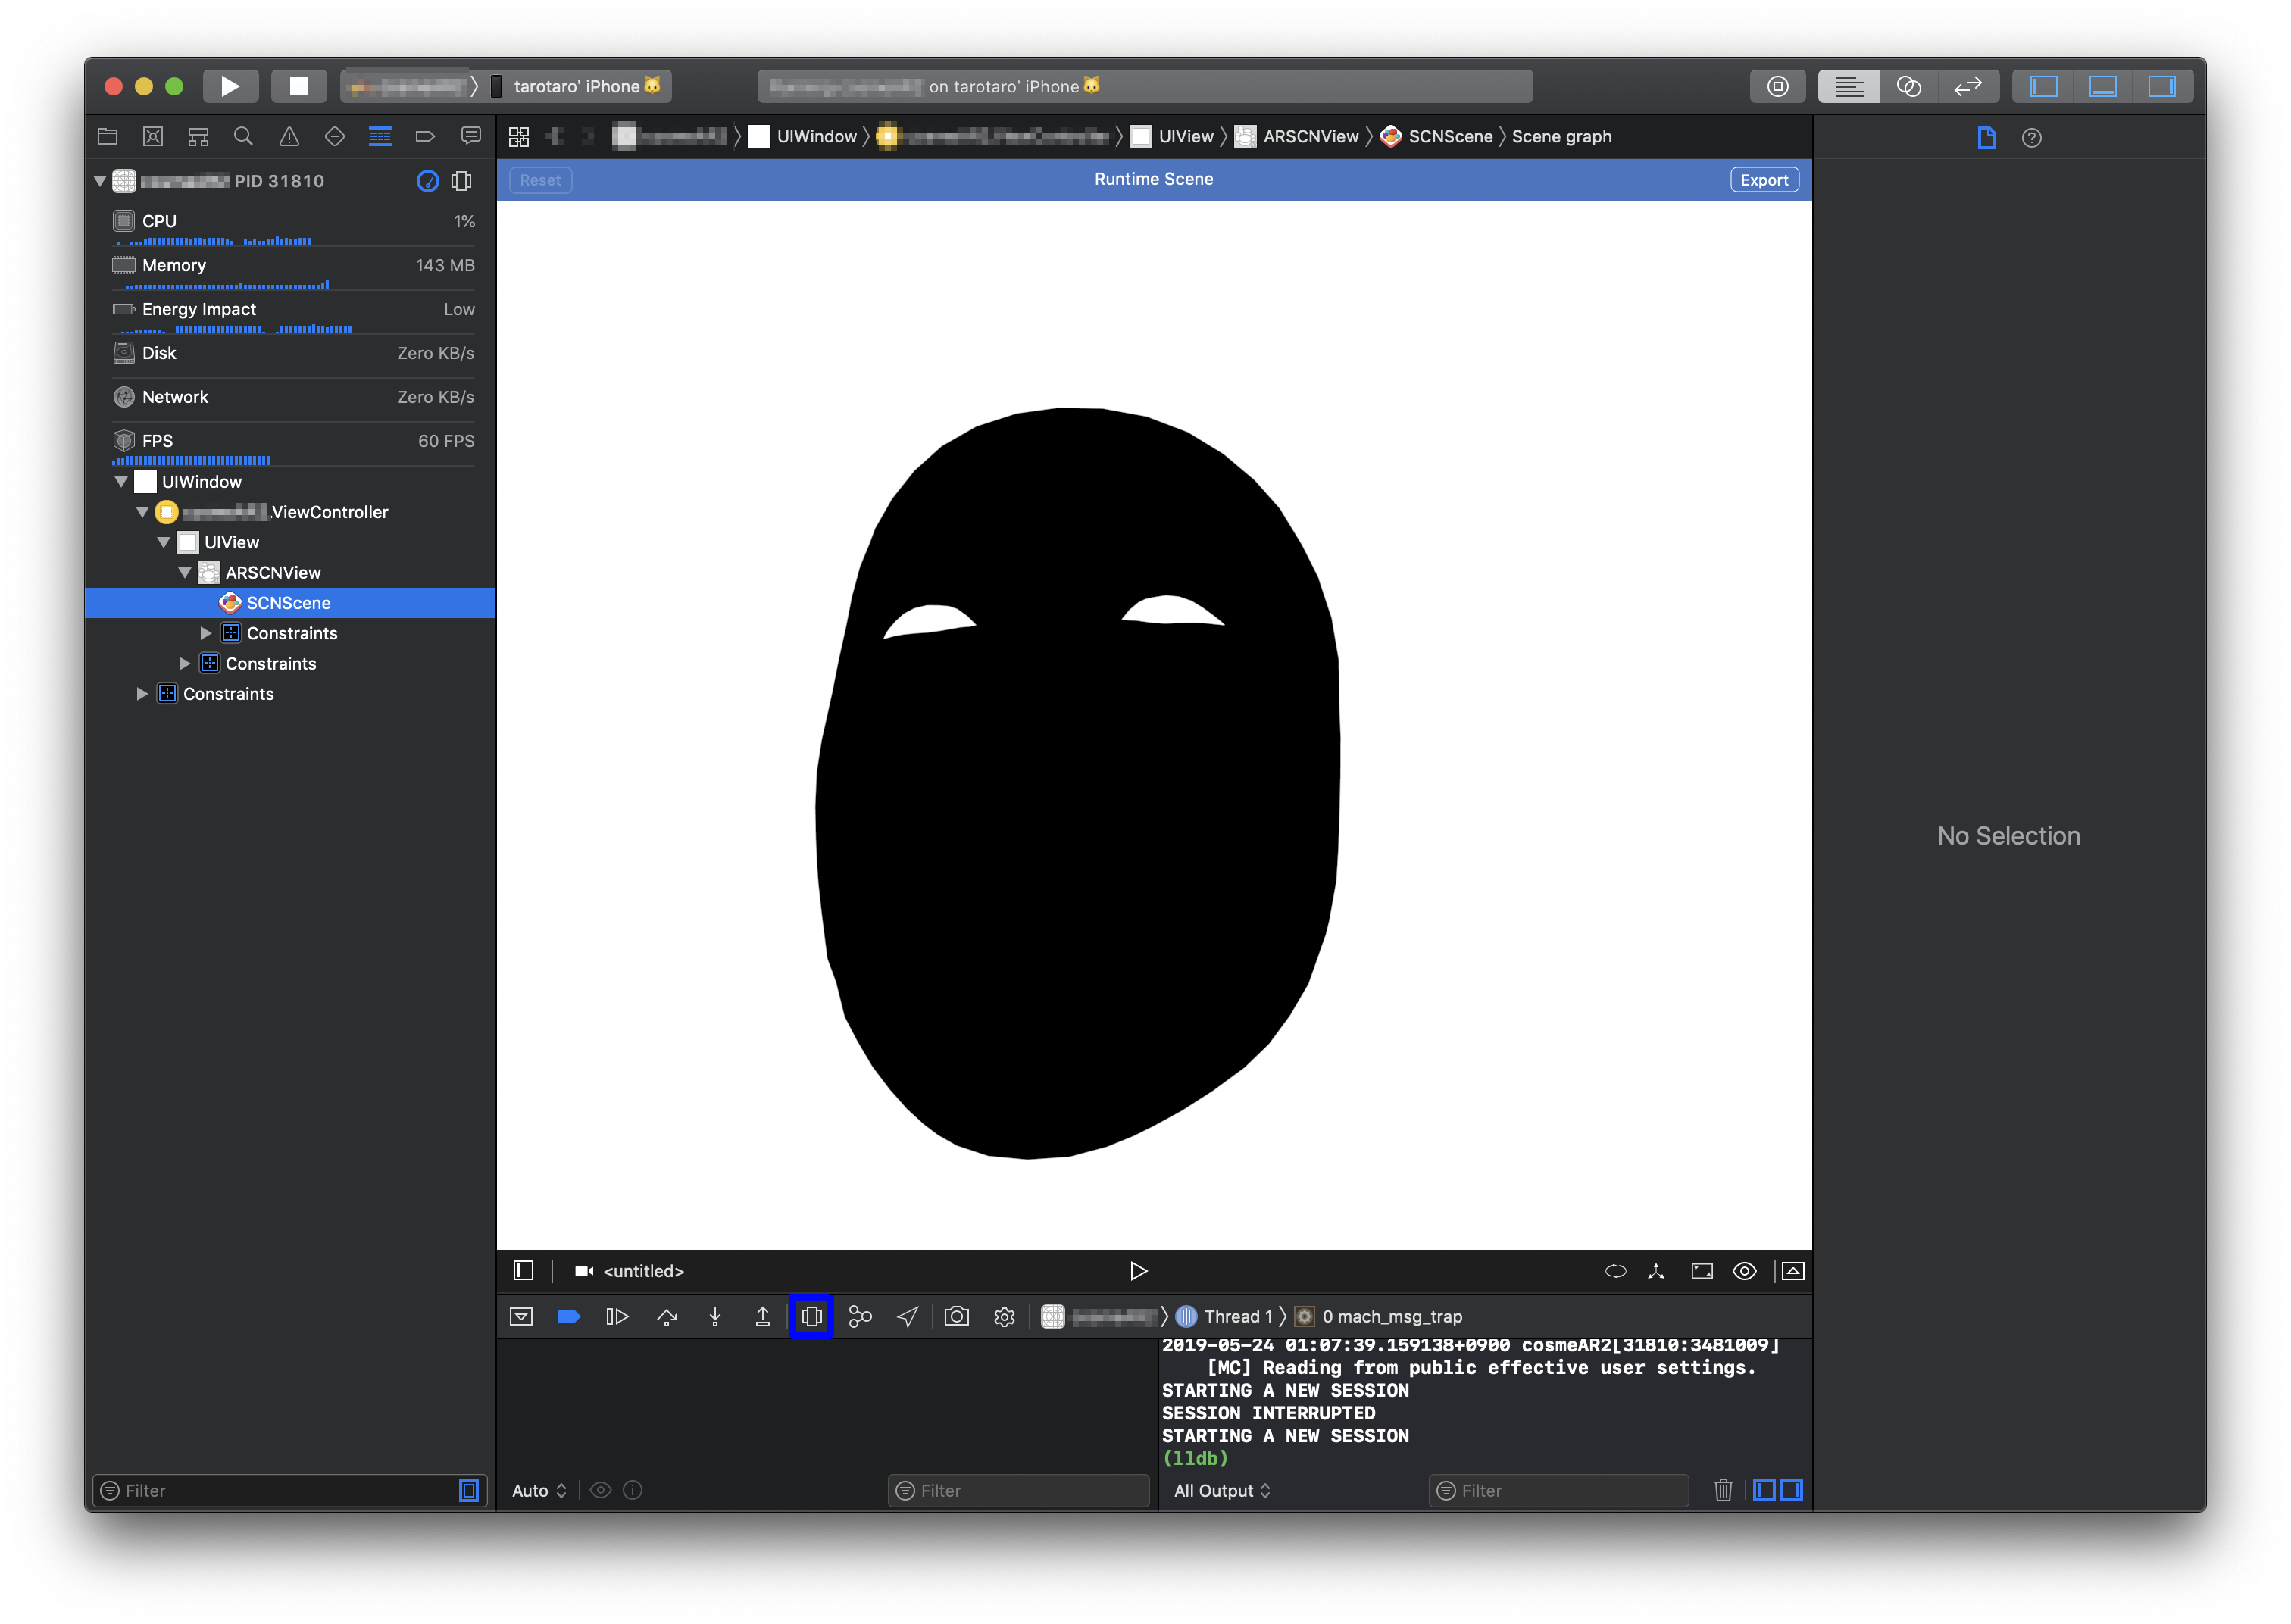Open the Auto variables scope dropdown
The image size is (2291, 1624).
coord(539,1490)
